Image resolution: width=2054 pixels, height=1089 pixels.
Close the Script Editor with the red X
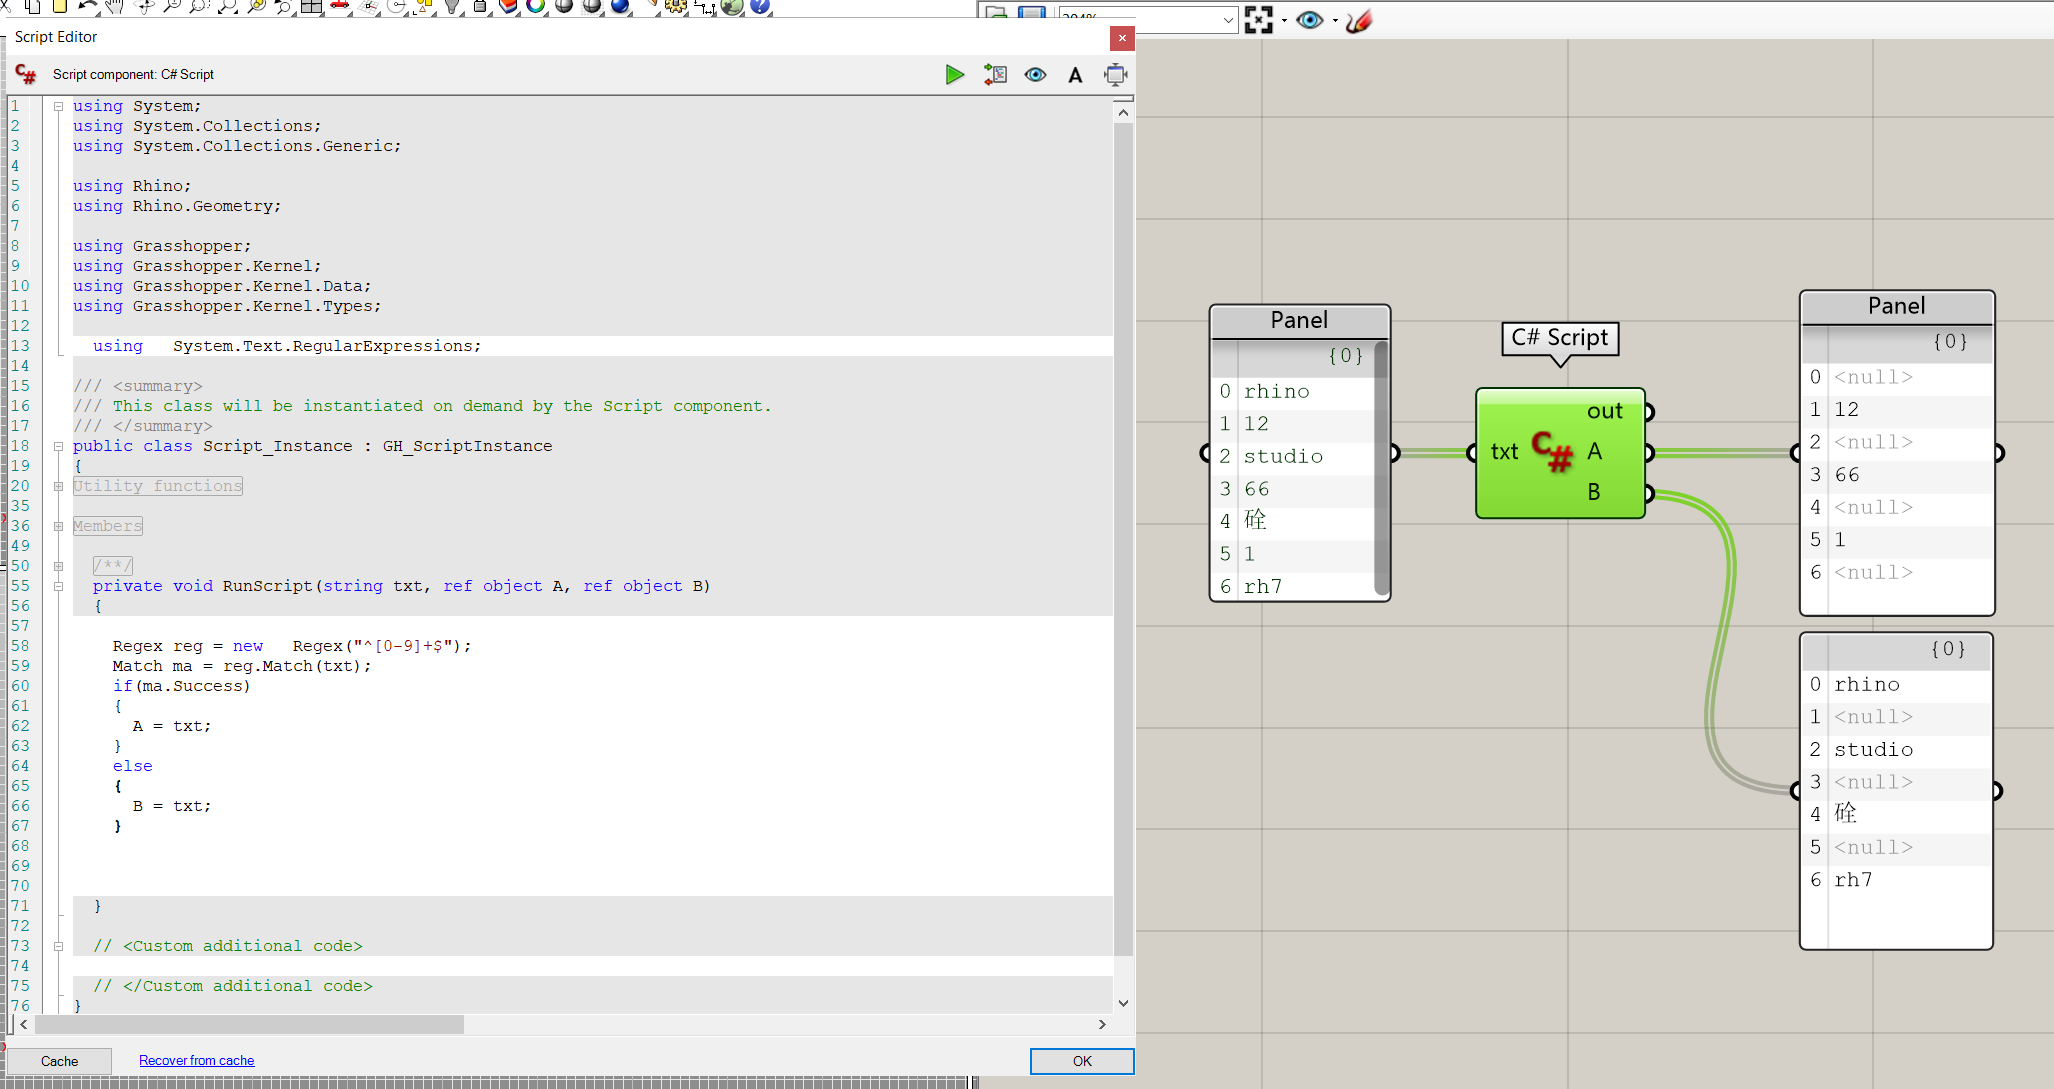coord(1122,38)
